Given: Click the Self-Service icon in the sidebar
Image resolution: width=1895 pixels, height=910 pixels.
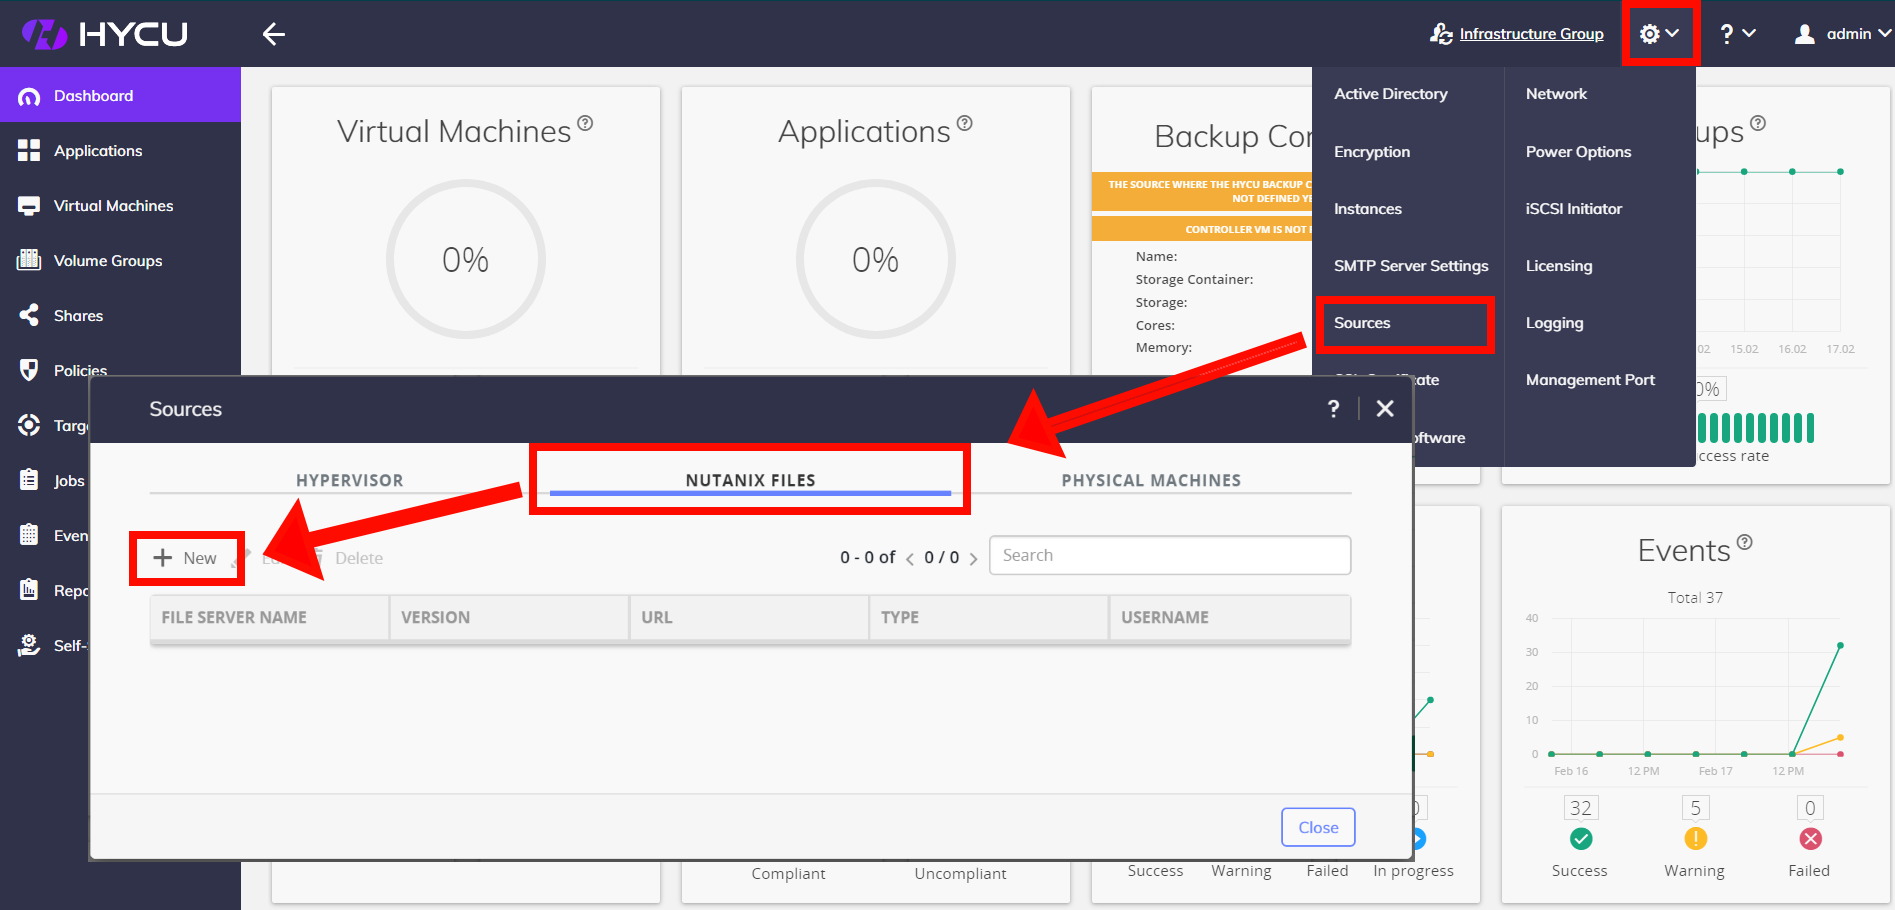Looking at the screenshot, I should coord(29,645).
